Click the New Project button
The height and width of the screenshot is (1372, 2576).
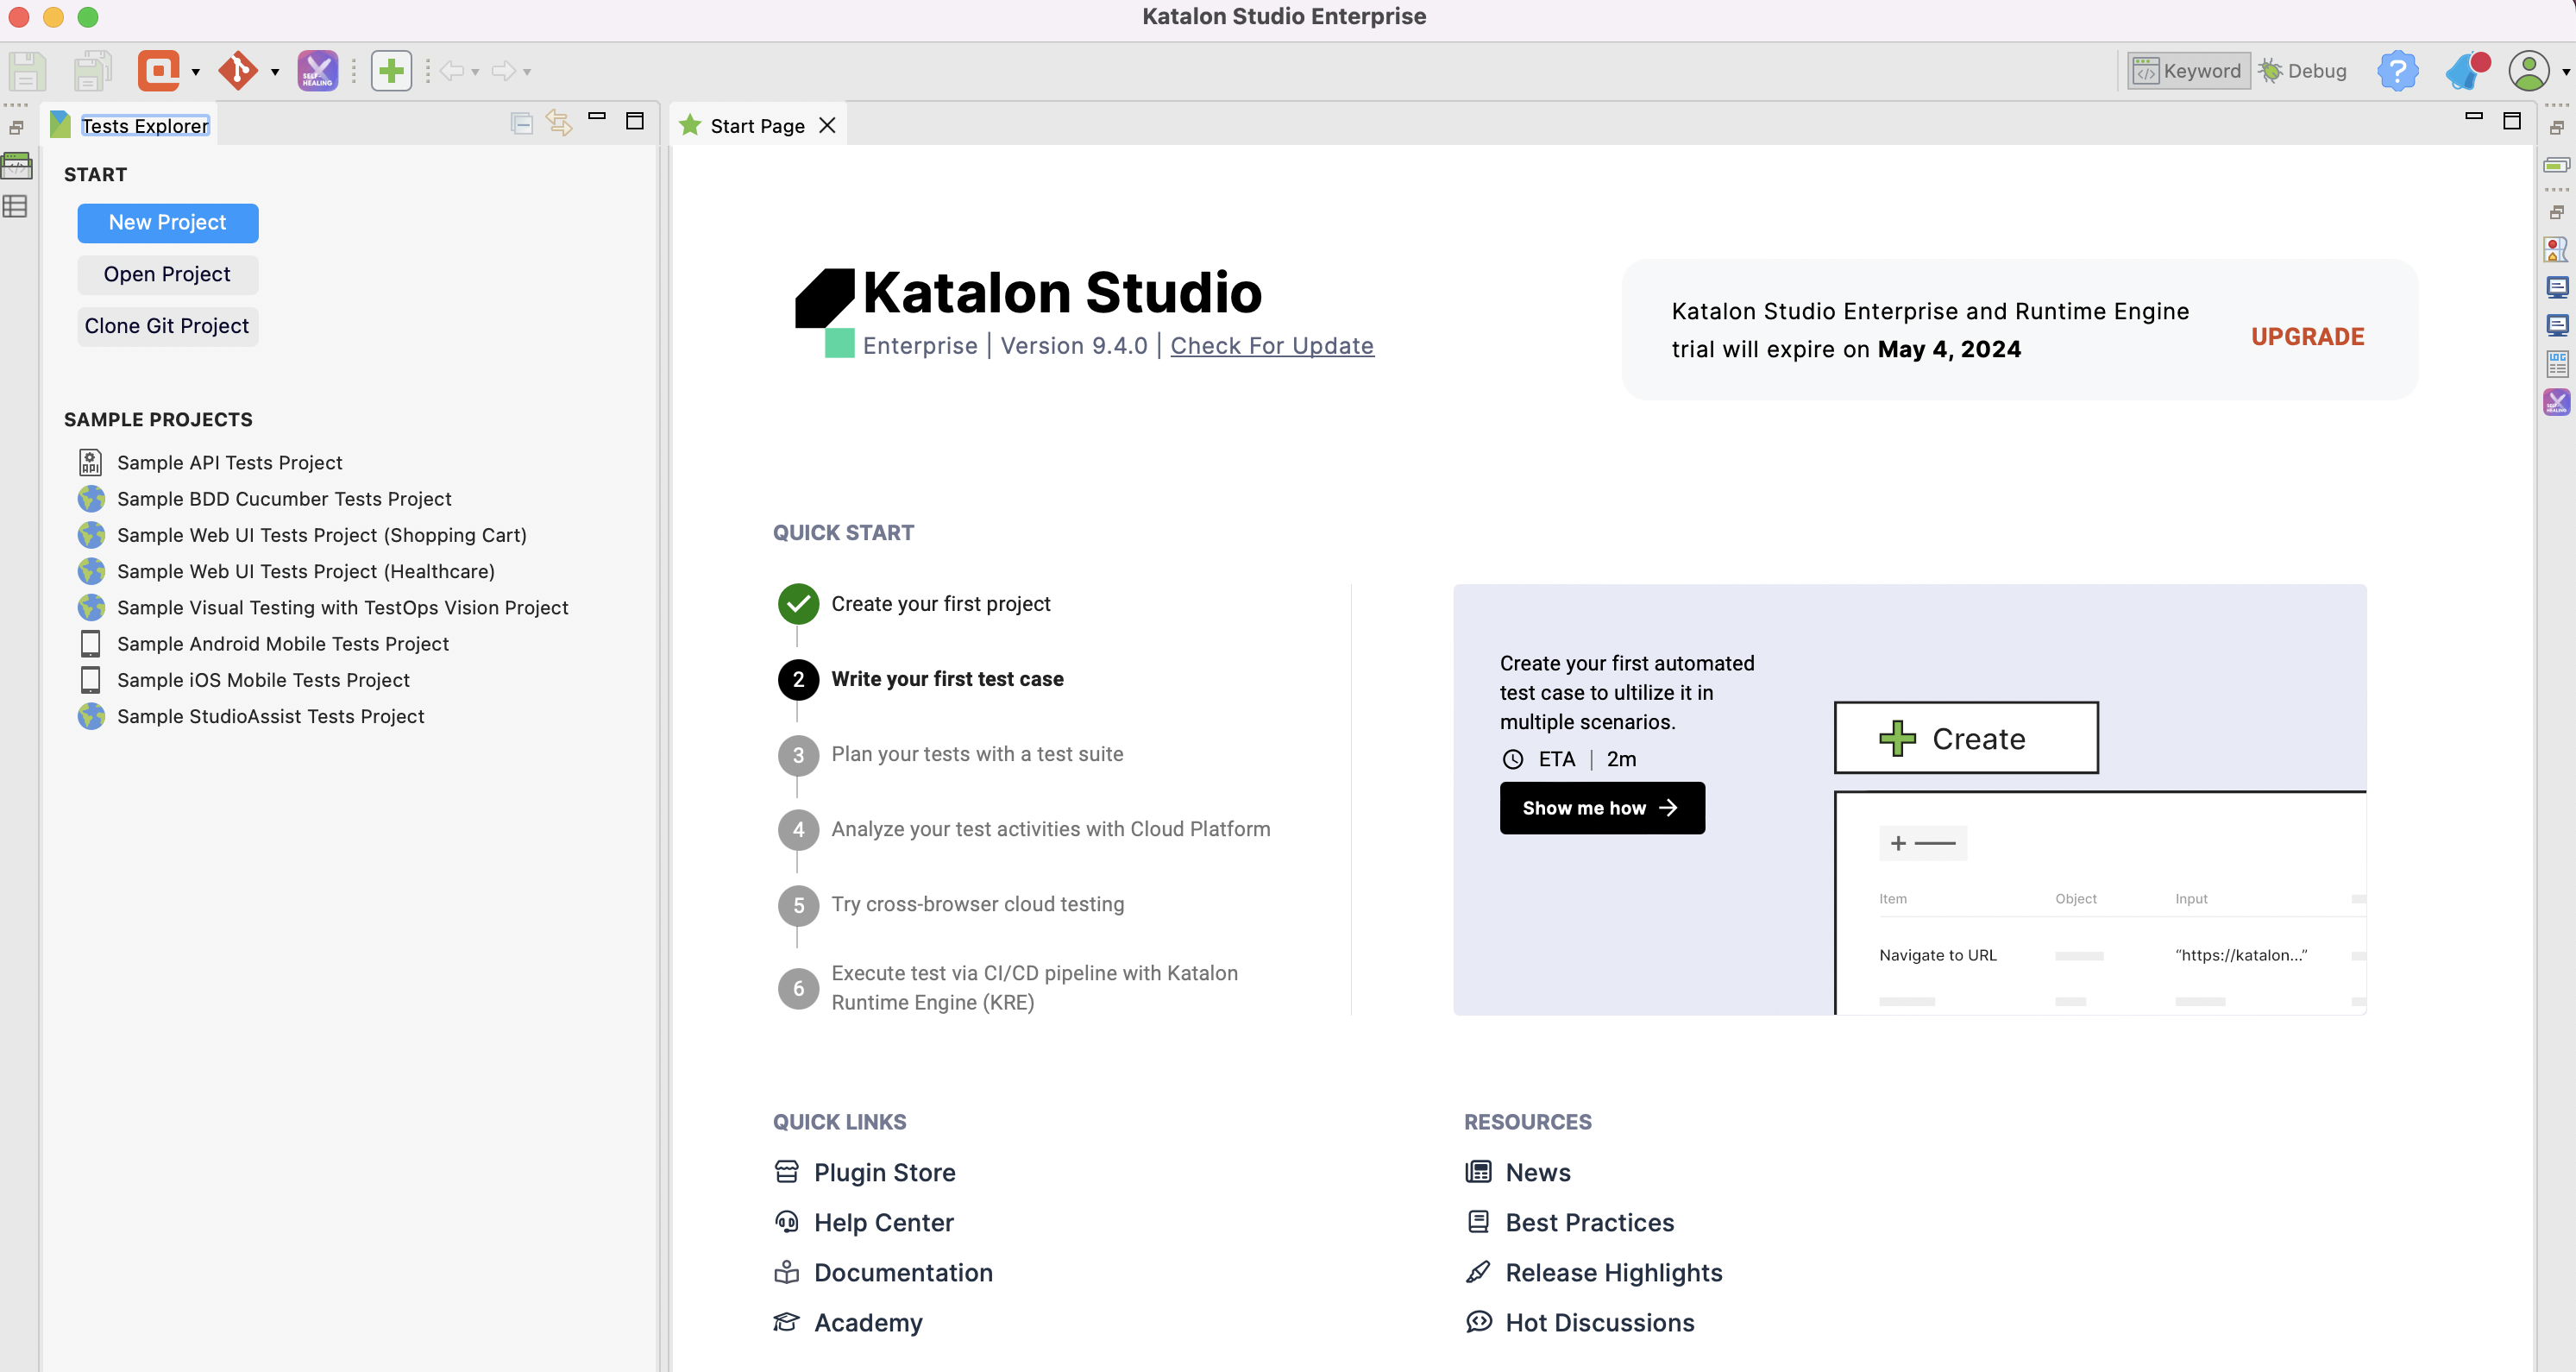[168, 223]
